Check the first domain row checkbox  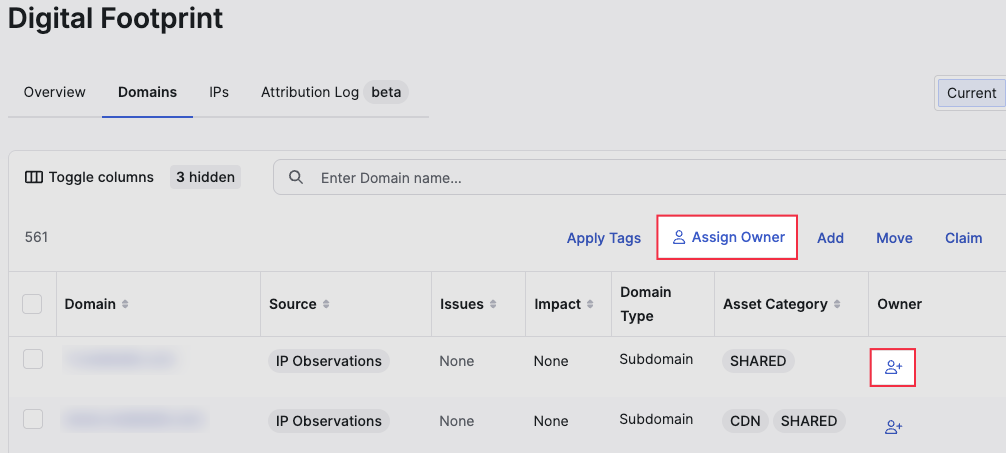click(x=33, y=359)
